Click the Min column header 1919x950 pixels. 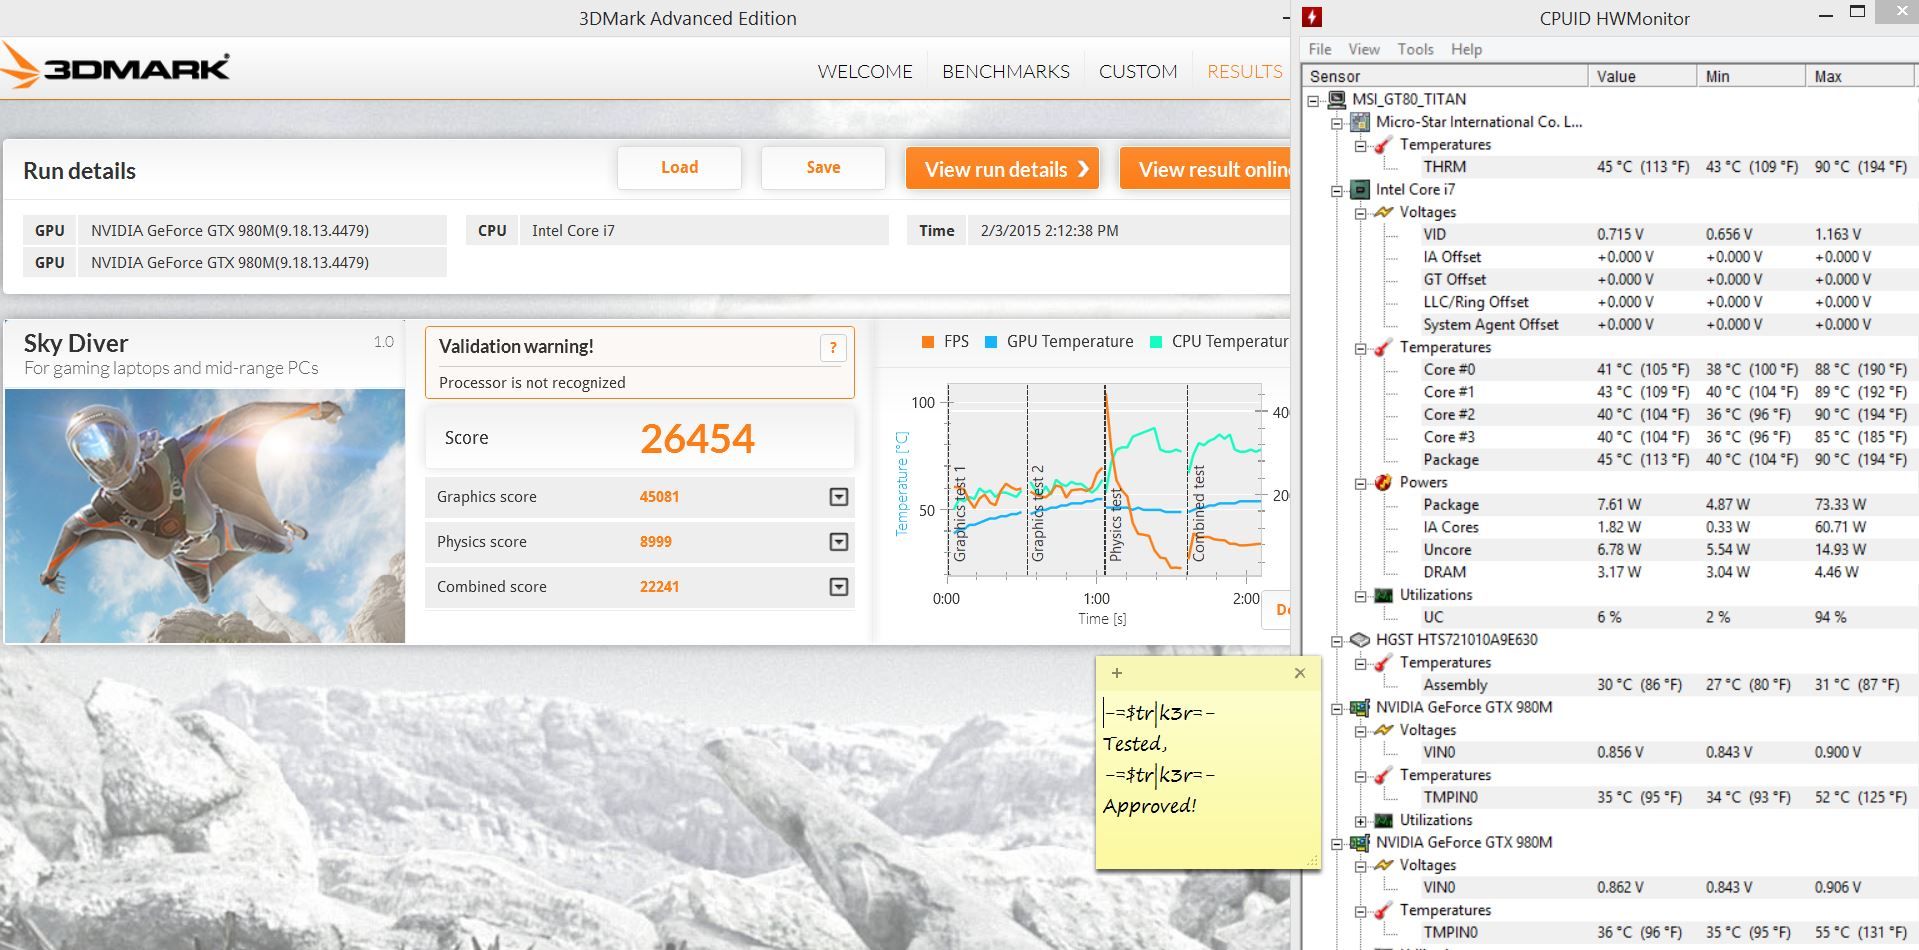point(1752,76)
